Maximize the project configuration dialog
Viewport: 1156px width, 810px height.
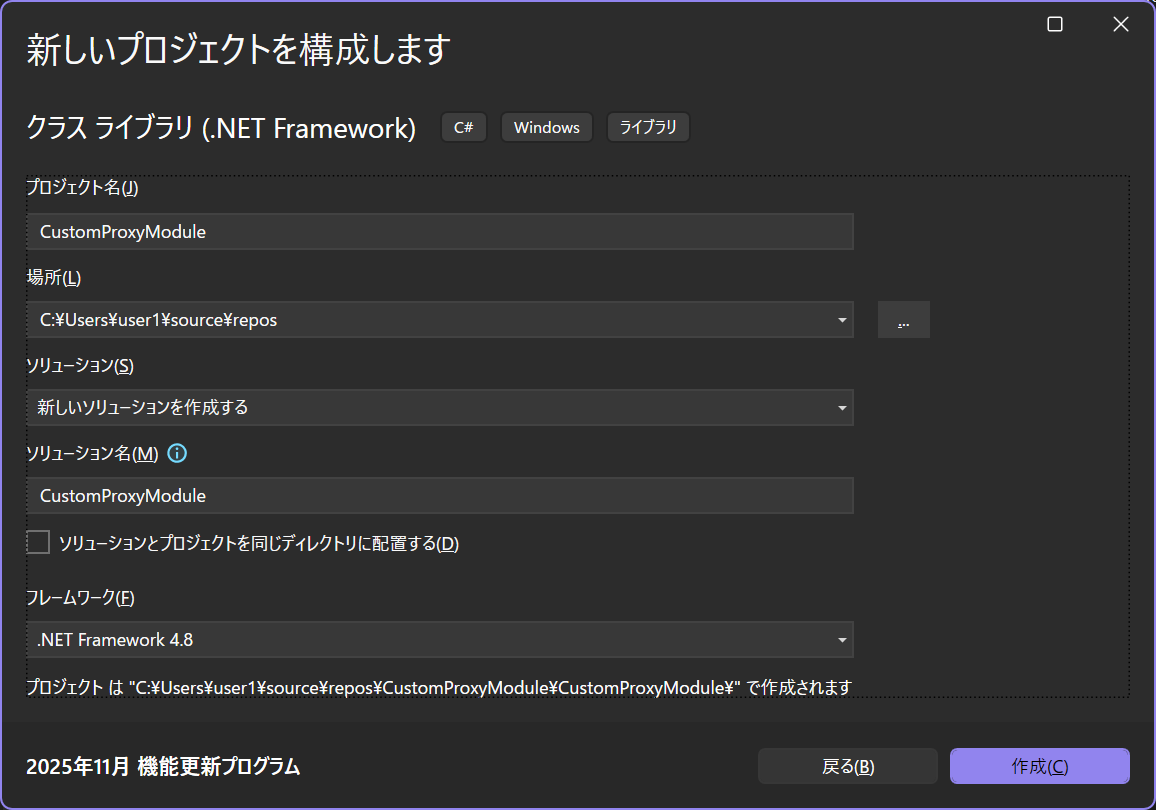point(1055,25)
